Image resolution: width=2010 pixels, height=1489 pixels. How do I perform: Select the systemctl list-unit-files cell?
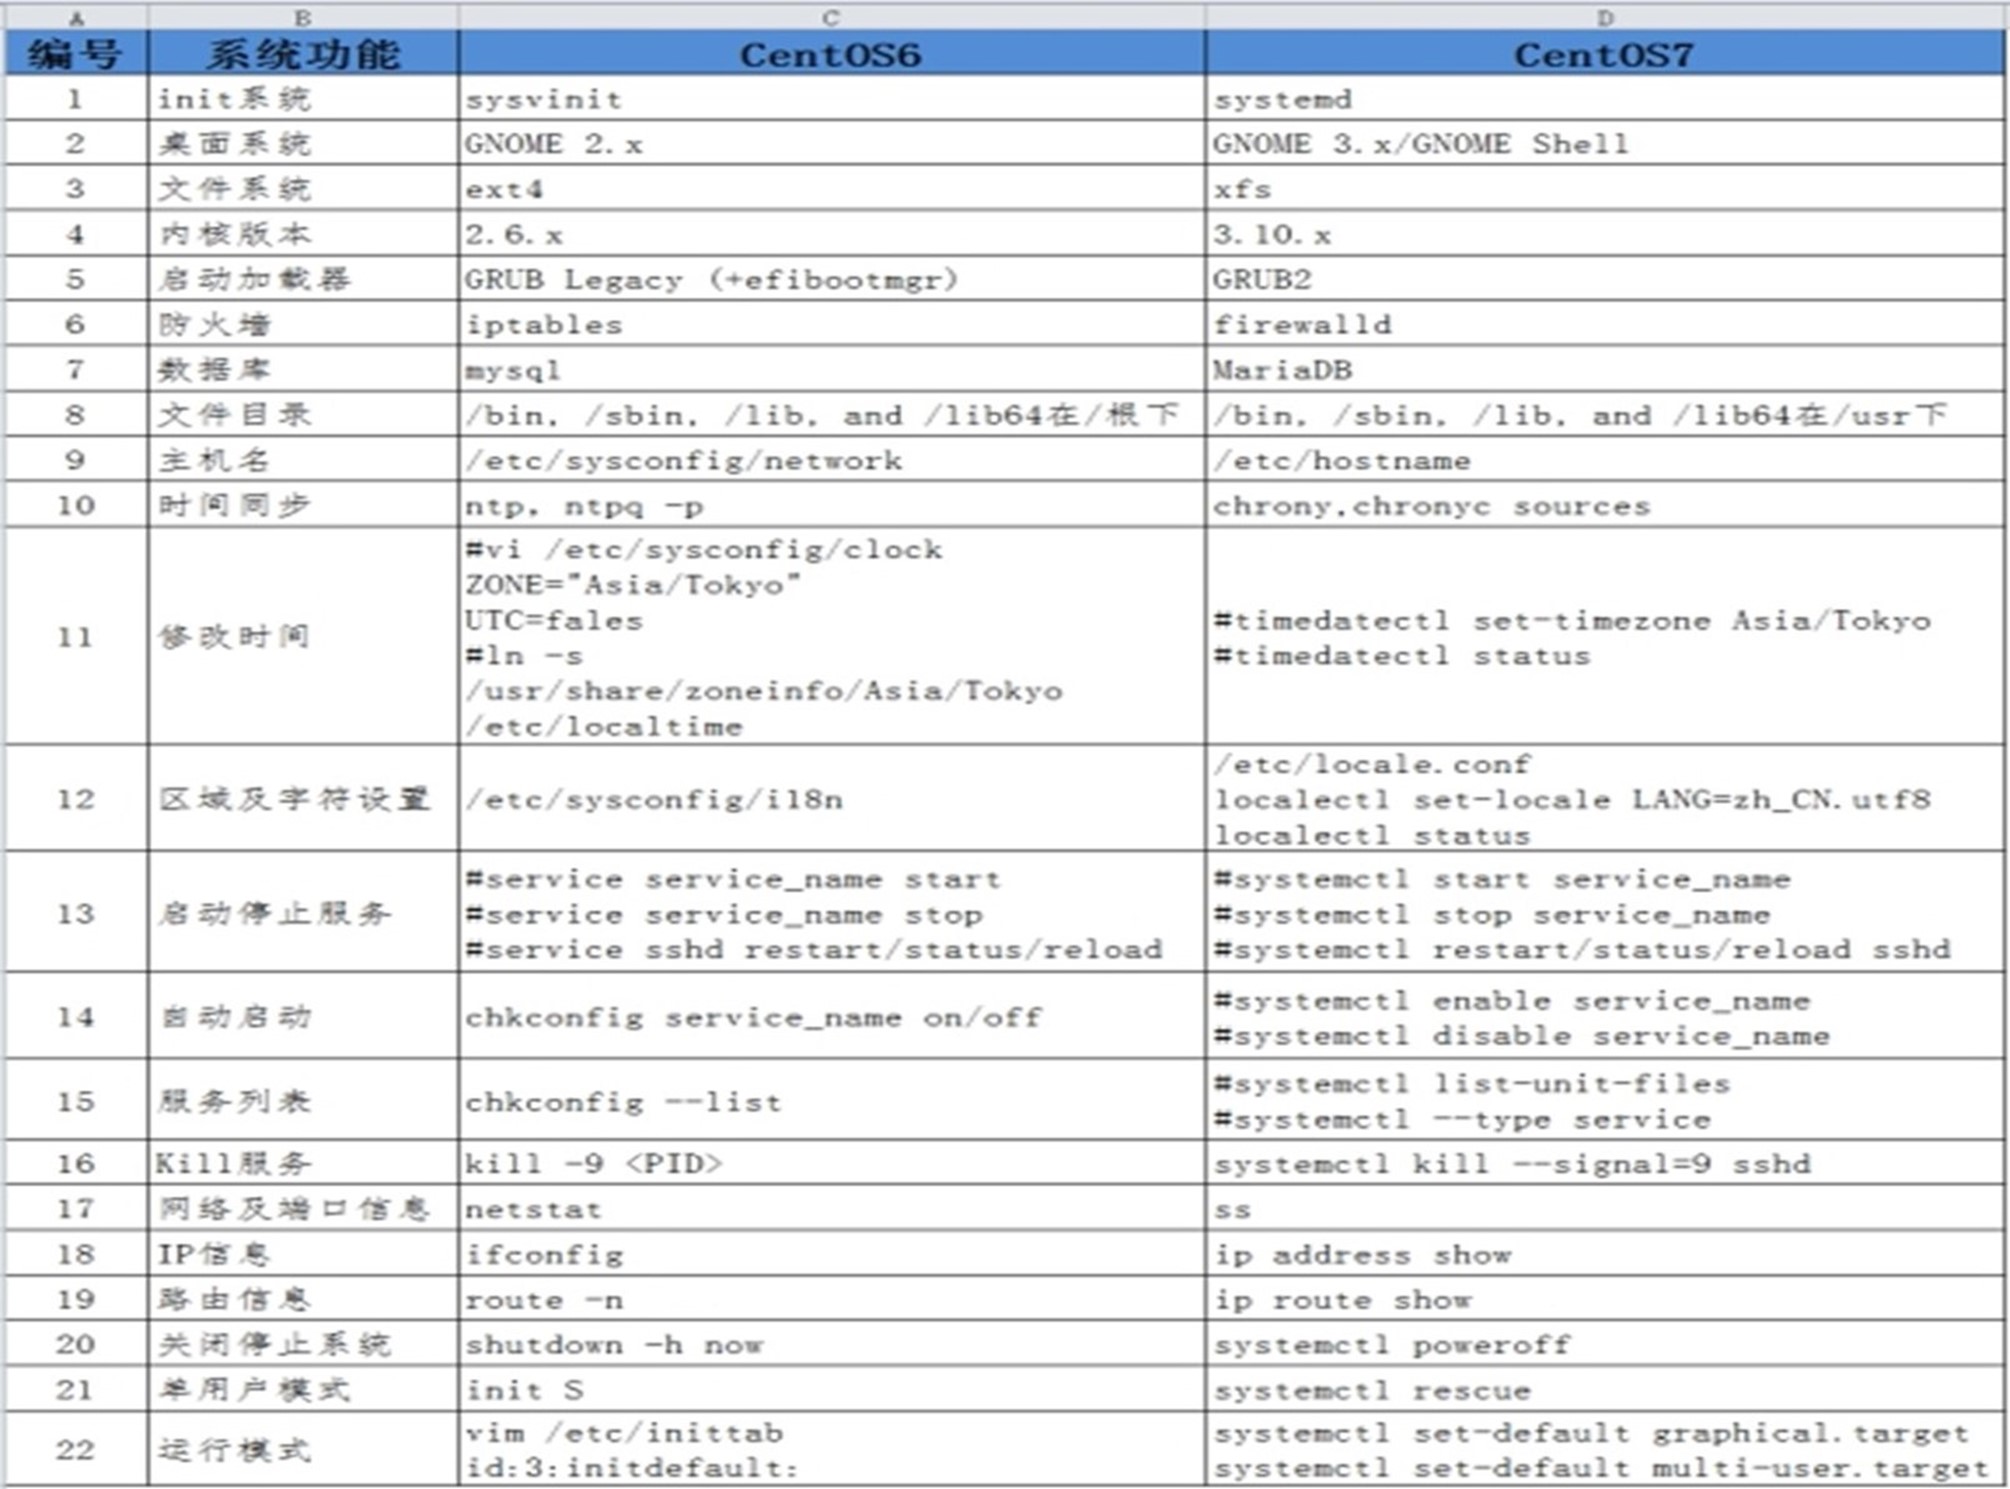(x=1605, y=1100)
